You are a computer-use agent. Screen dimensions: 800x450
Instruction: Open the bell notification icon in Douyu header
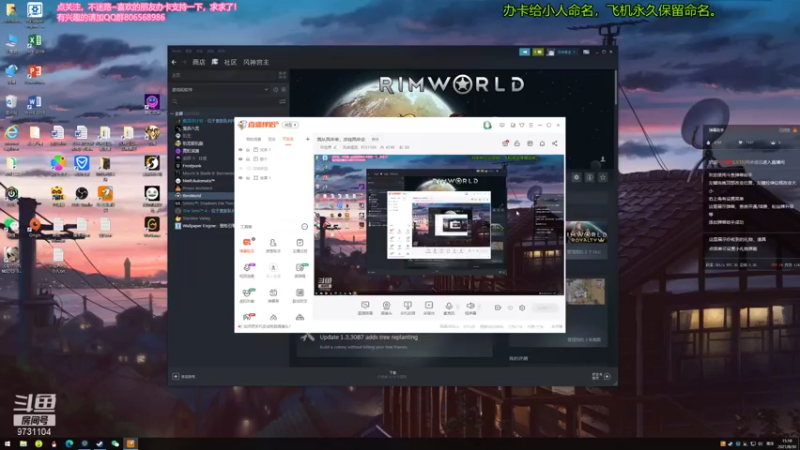[542, 143]
